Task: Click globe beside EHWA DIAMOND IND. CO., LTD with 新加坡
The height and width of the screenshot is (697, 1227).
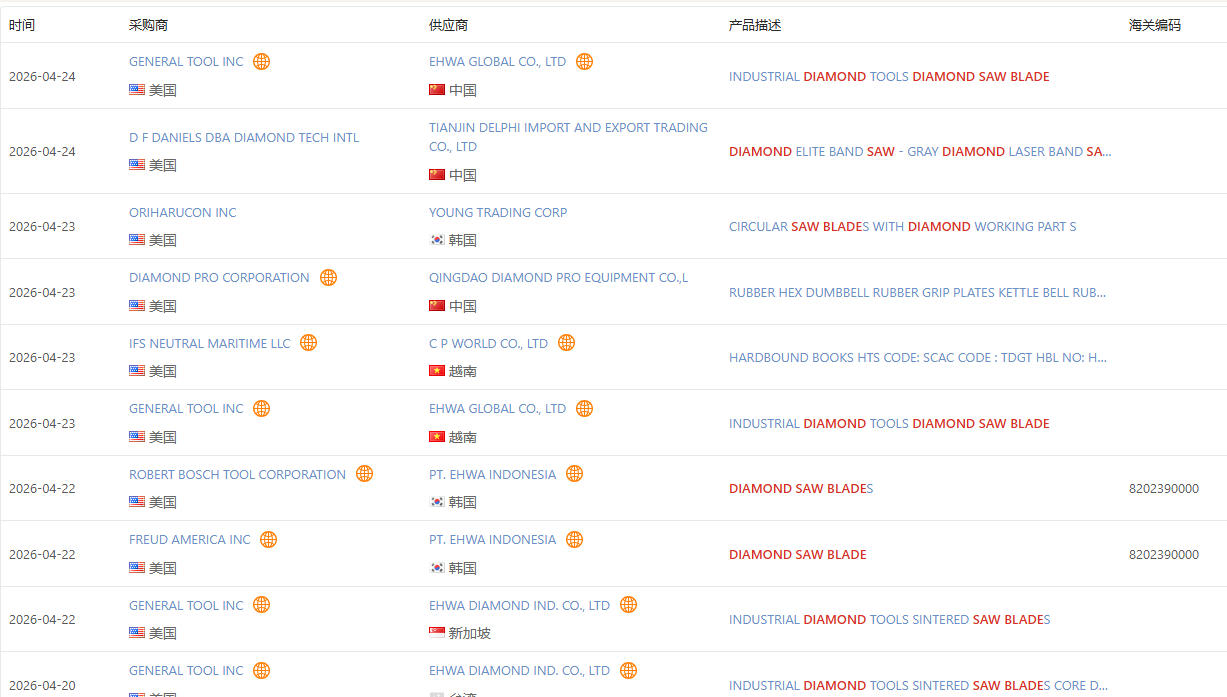Action: tap(628, 605)
